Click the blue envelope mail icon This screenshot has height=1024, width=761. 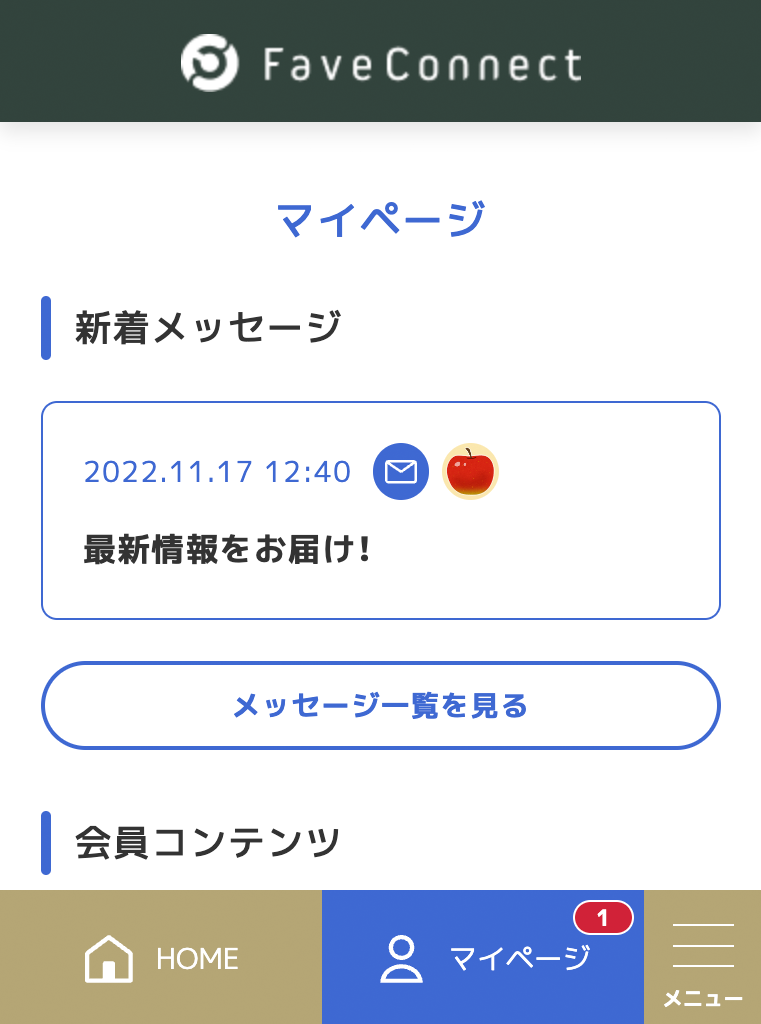coord(401,472)
